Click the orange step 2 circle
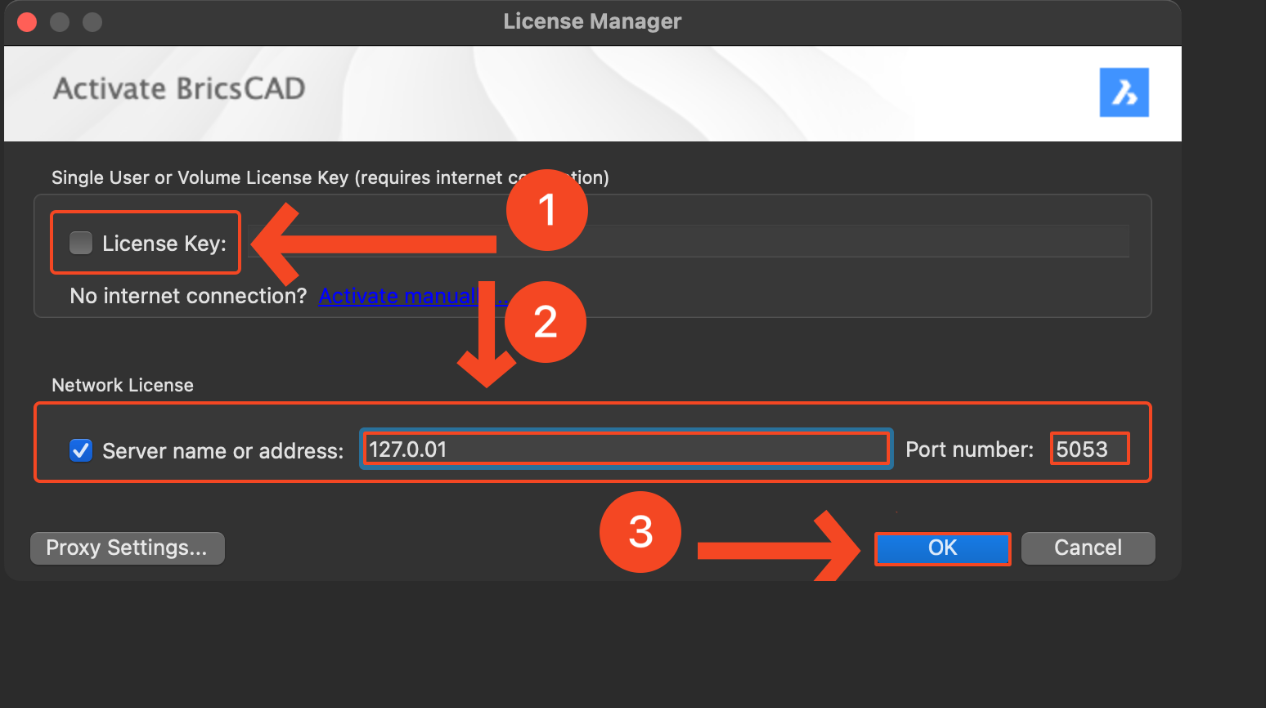This screenshot has width=1266, height=708. coord(545,322)
